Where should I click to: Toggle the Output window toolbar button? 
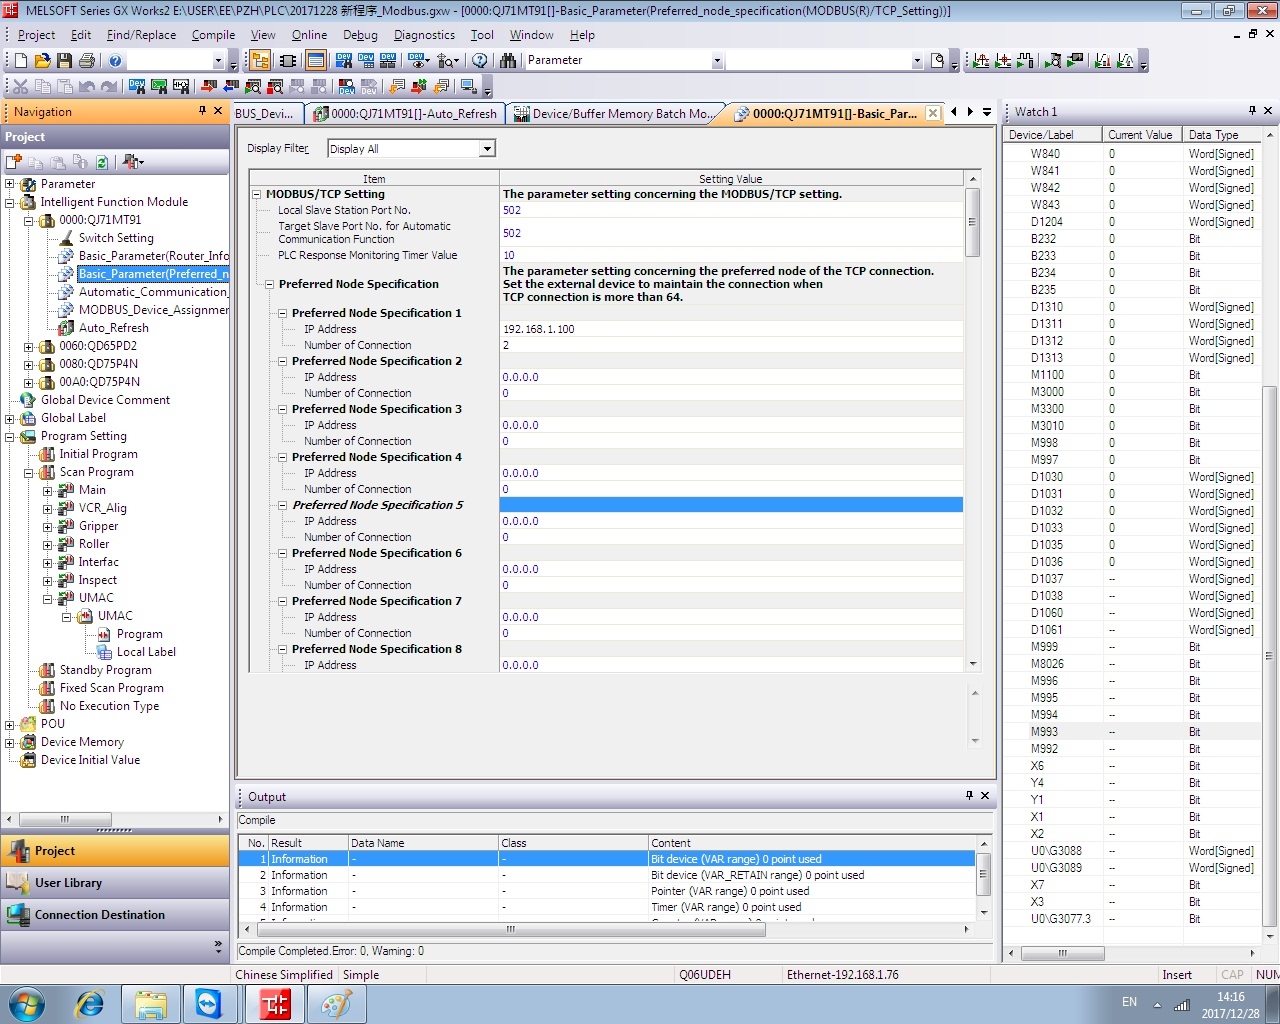click(x=315, y=61)
